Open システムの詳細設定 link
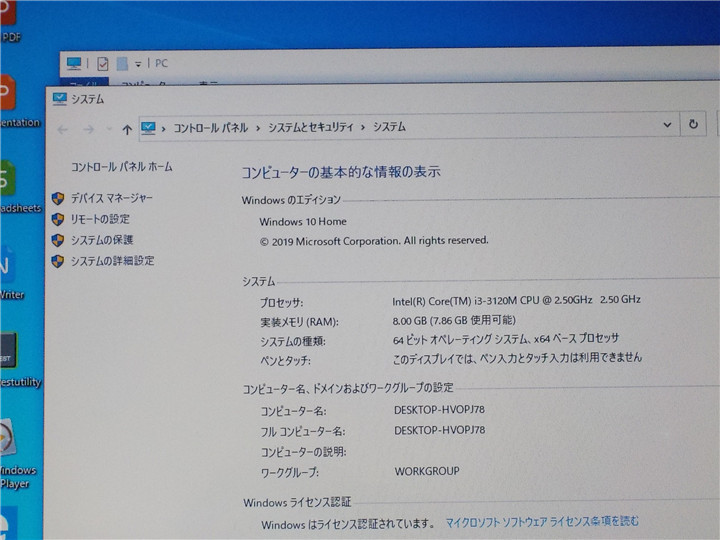The width and height of the screenshot is (720, 540). [112, 261]
